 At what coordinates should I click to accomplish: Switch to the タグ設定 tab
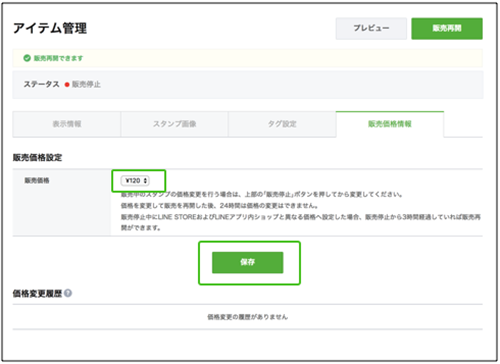coord(282,124)
